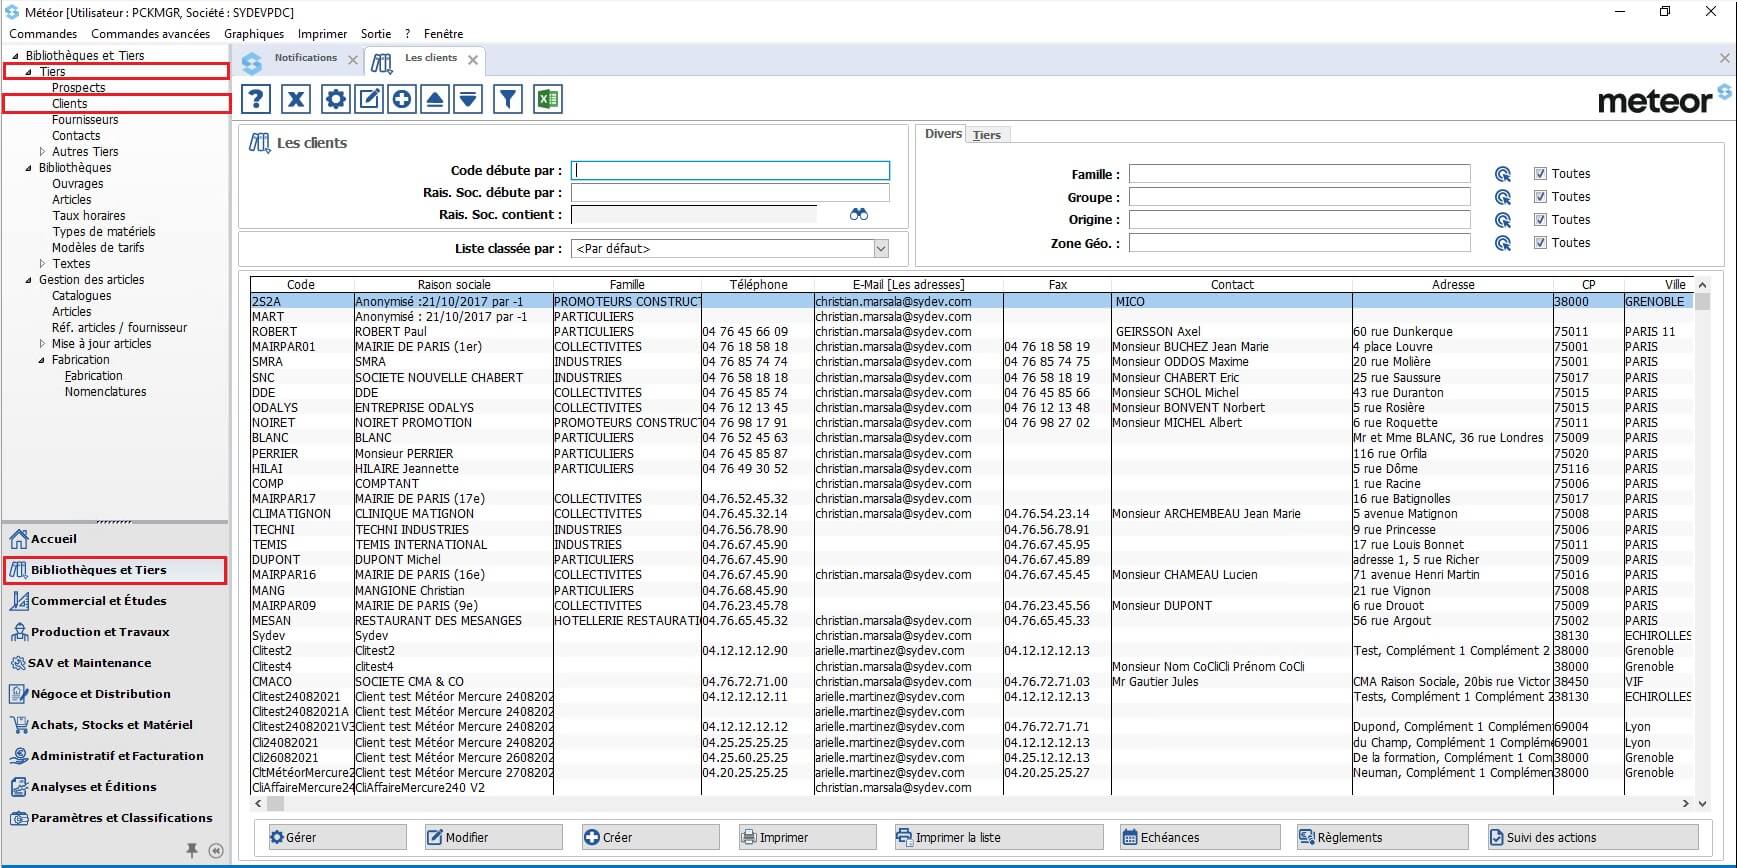Open the Commandes avancées menu
The width and height of the screenshot is (1737, 868).
coord(151,34)
